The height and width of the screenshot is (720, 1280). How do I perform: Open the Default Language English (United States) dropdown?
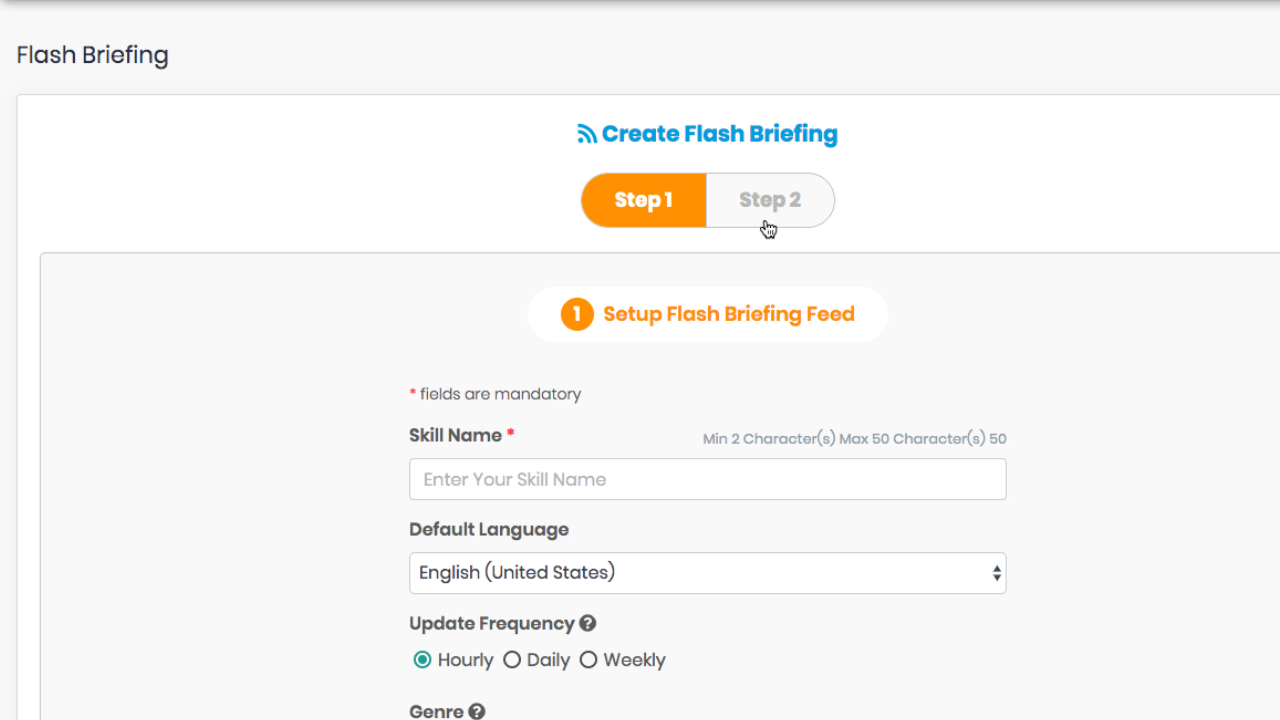coord(707,573)
